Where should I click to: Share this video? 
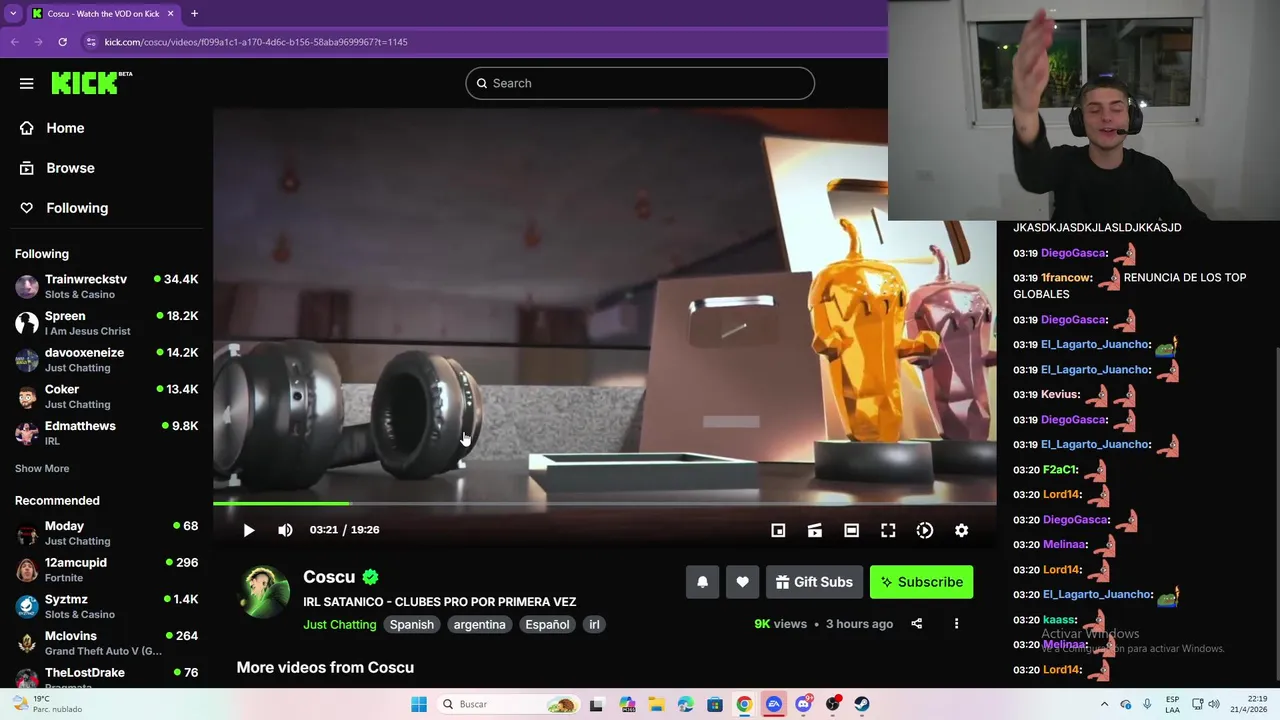click(x=916, y=624)
